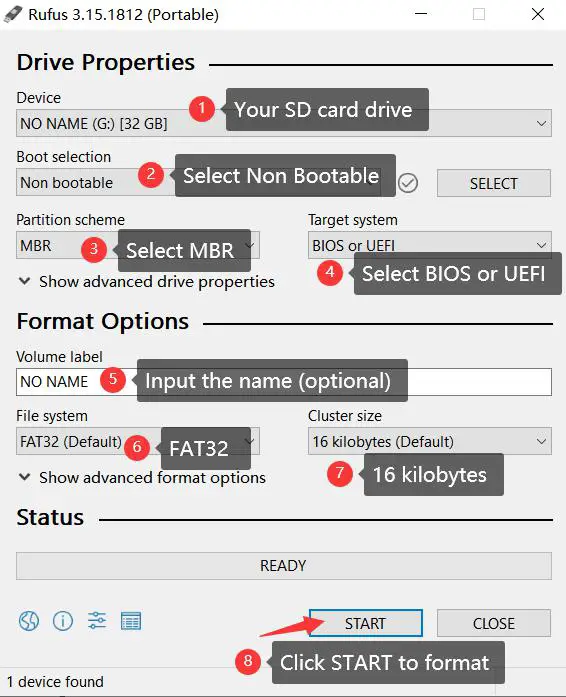Image resolution: width=566 pixels, height=697 pixels.
Task: Click the checksum checkmark icon beside SELECT
Action: coord(408,183)
